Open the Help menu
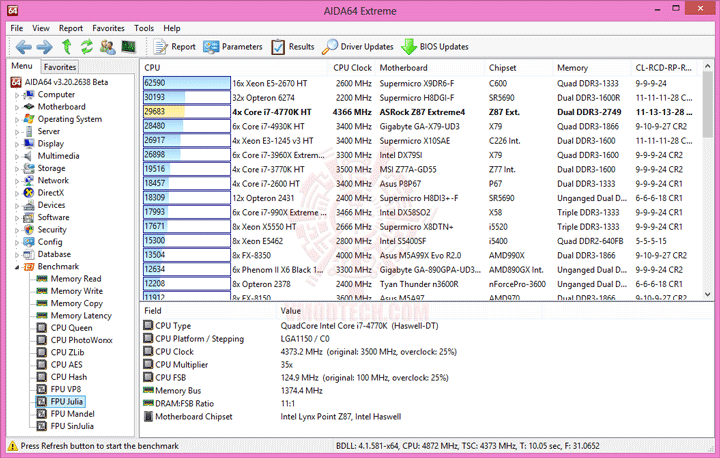Screen dimensions: 720x458 pos(172,28)
